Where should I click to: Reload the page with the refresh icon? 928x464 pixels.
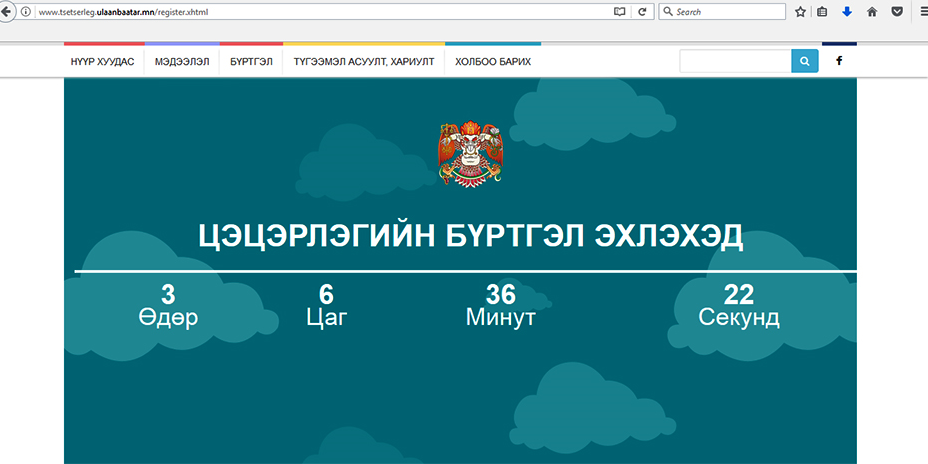pyautogui.click(x=642, y=12)
